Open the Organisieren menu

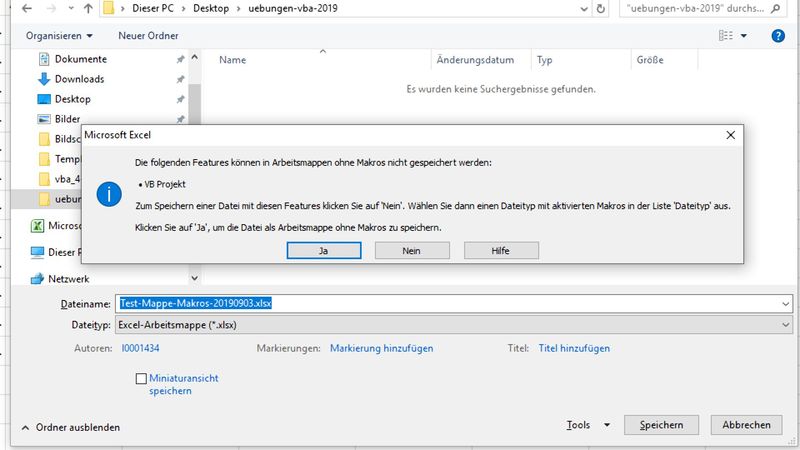tap(59, 36)
